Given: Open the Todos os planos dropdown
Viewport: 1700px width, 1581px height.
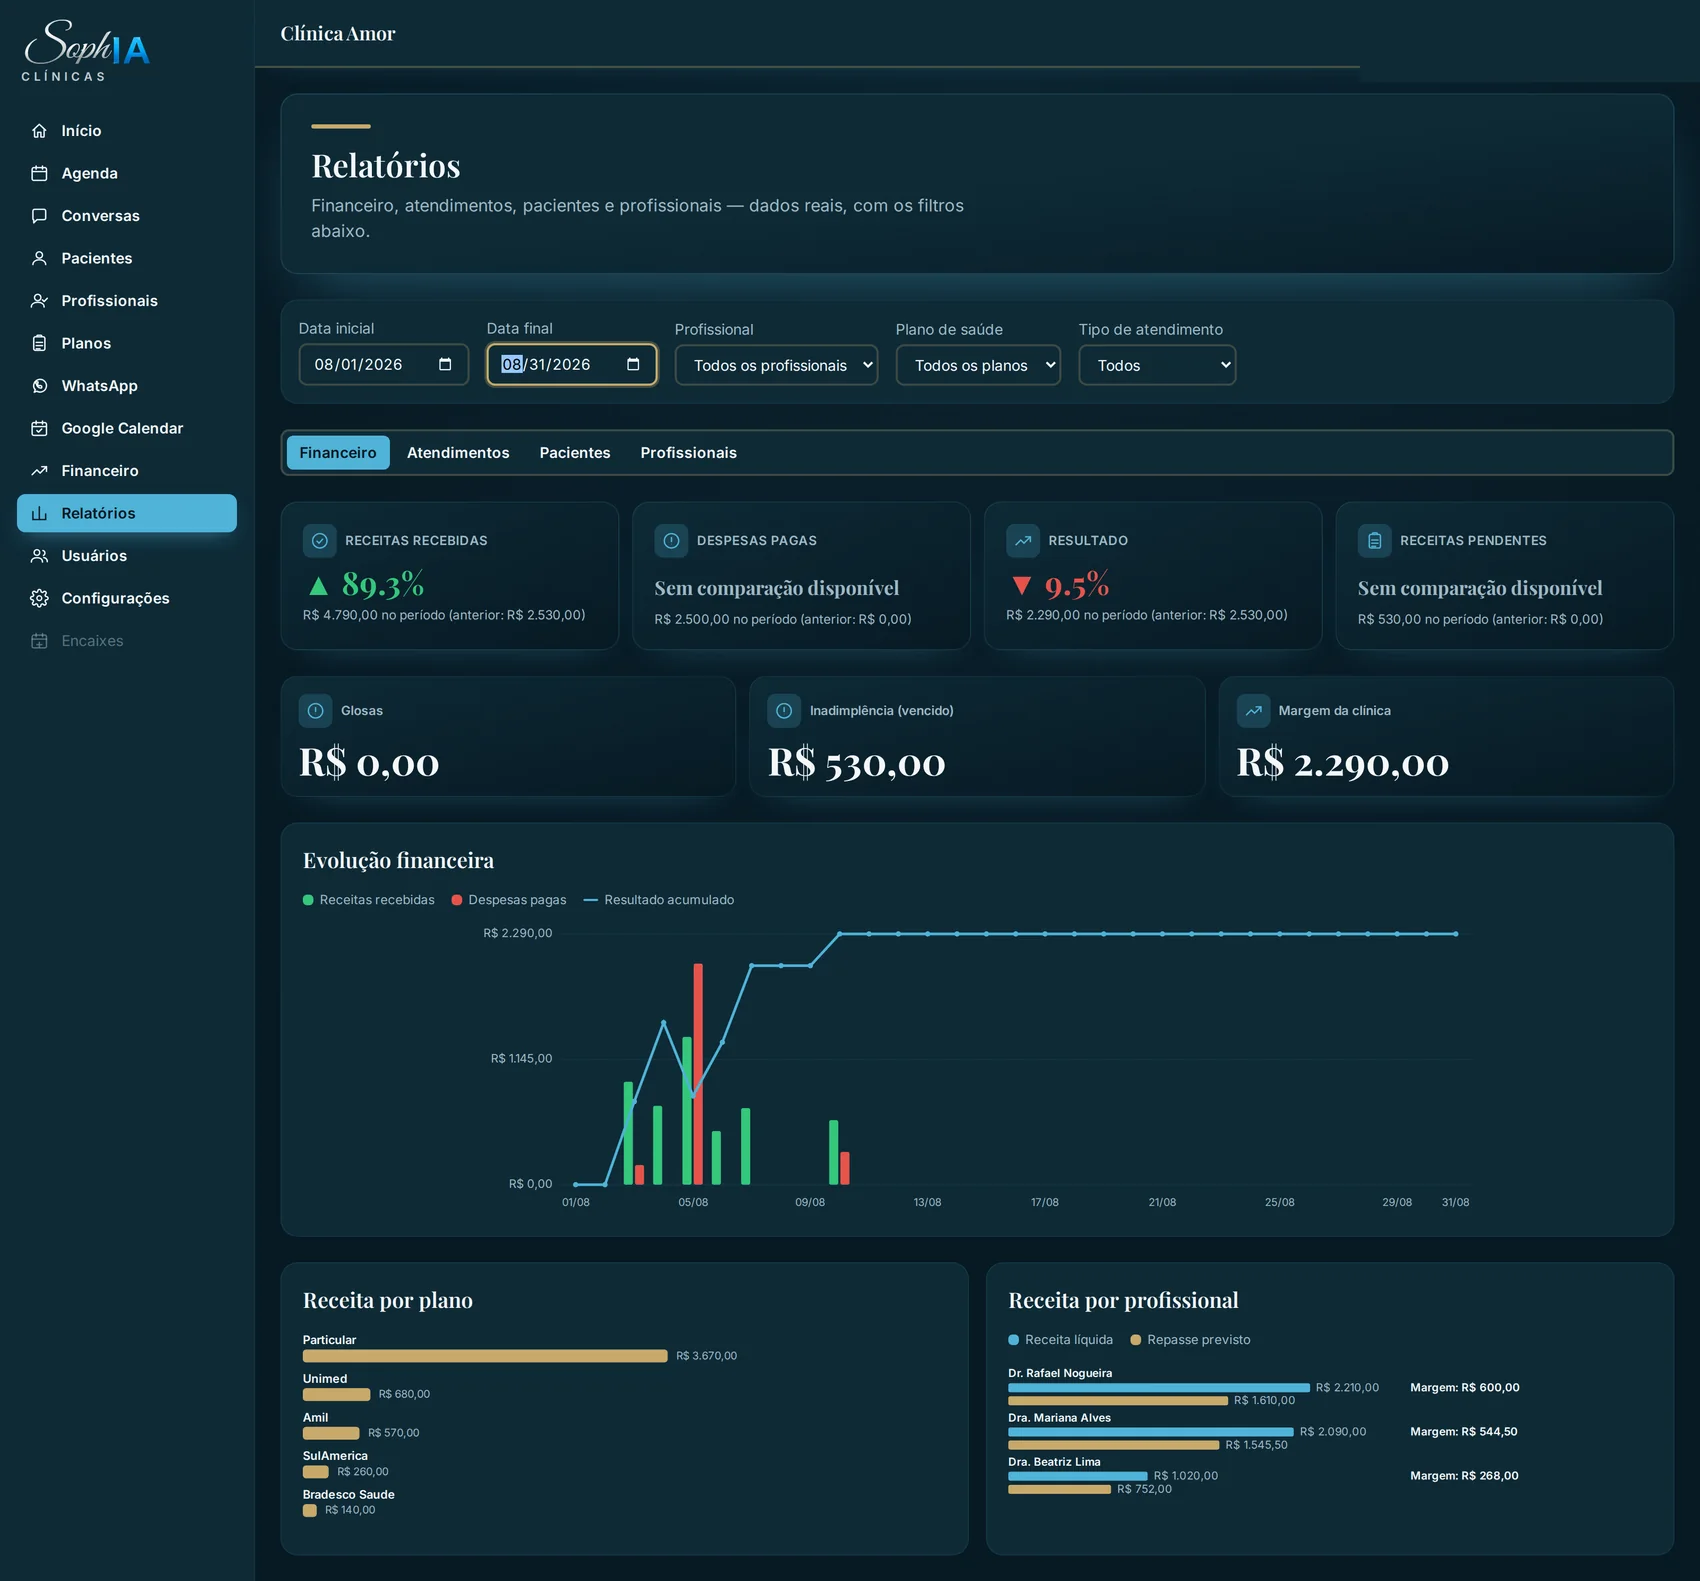Looking at the screenshot, I should click(x=978, y=365).
